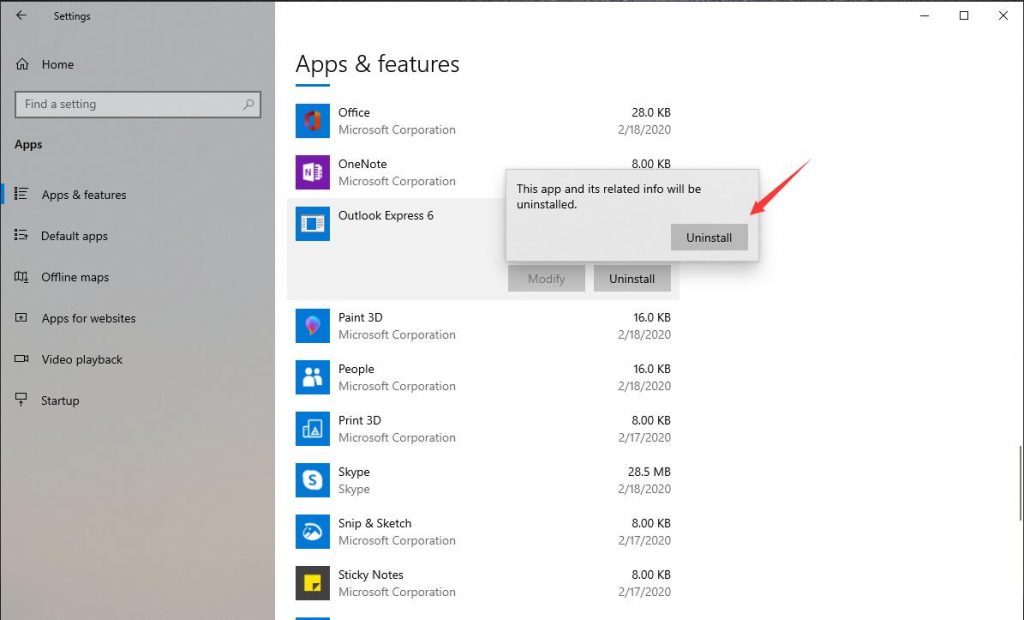Click the Office app icon
1024x620 pixels.
(312, 121)
